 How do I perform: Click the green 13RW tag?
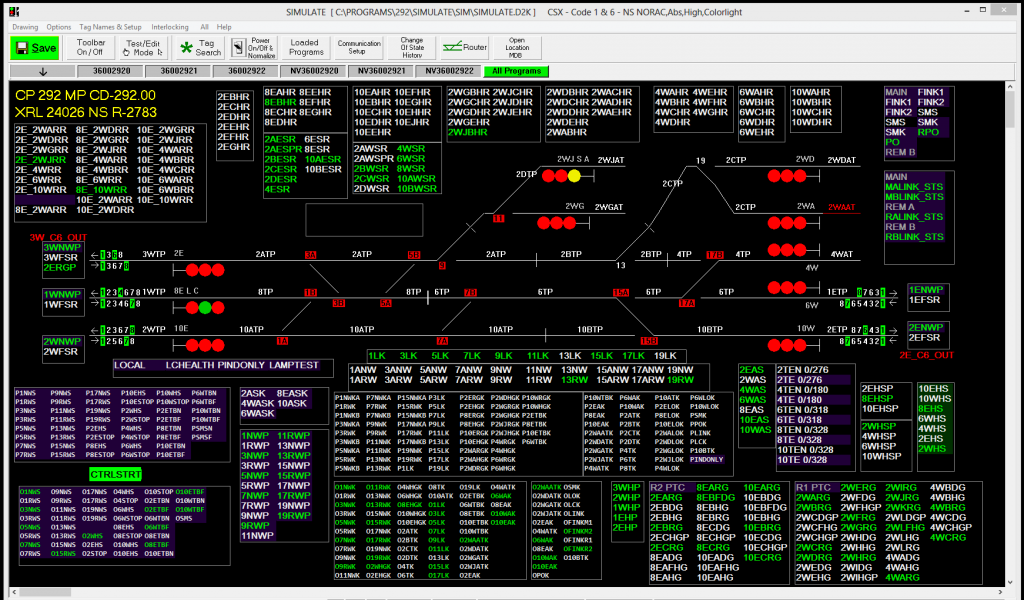coord(574,380)
